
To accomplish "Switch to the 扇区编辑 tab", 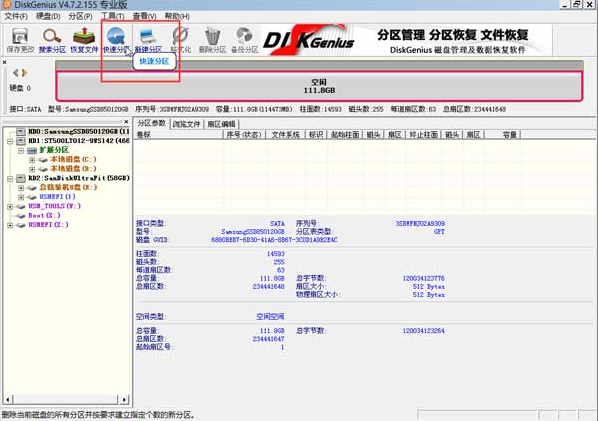I will (x=221, y=124).
